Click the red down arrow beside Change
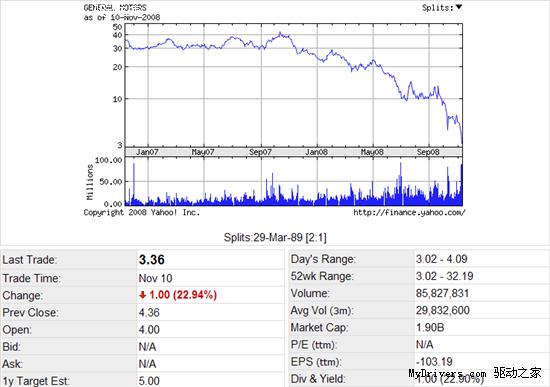Screen dimensions: 550x387 click(142, 295)
